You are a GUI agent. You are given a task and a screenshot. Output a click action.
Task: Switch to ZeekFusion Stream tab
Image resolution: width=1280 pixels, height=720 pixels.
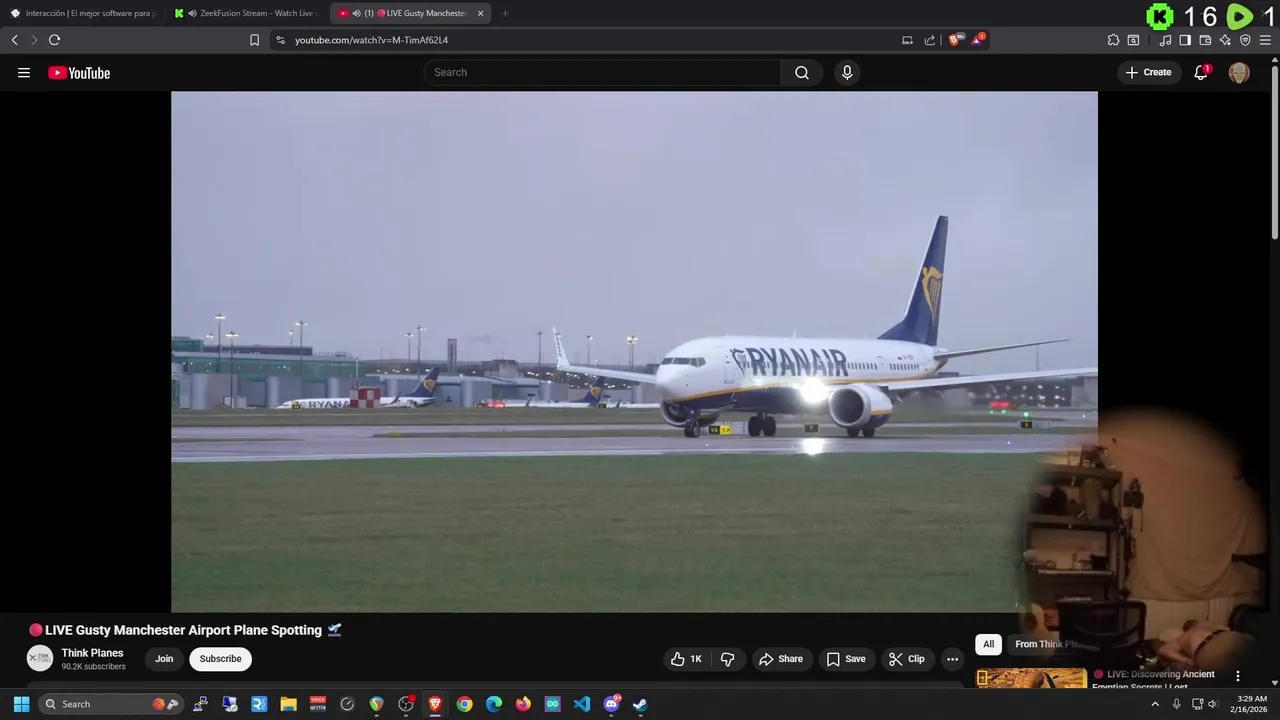pos(245,13)
